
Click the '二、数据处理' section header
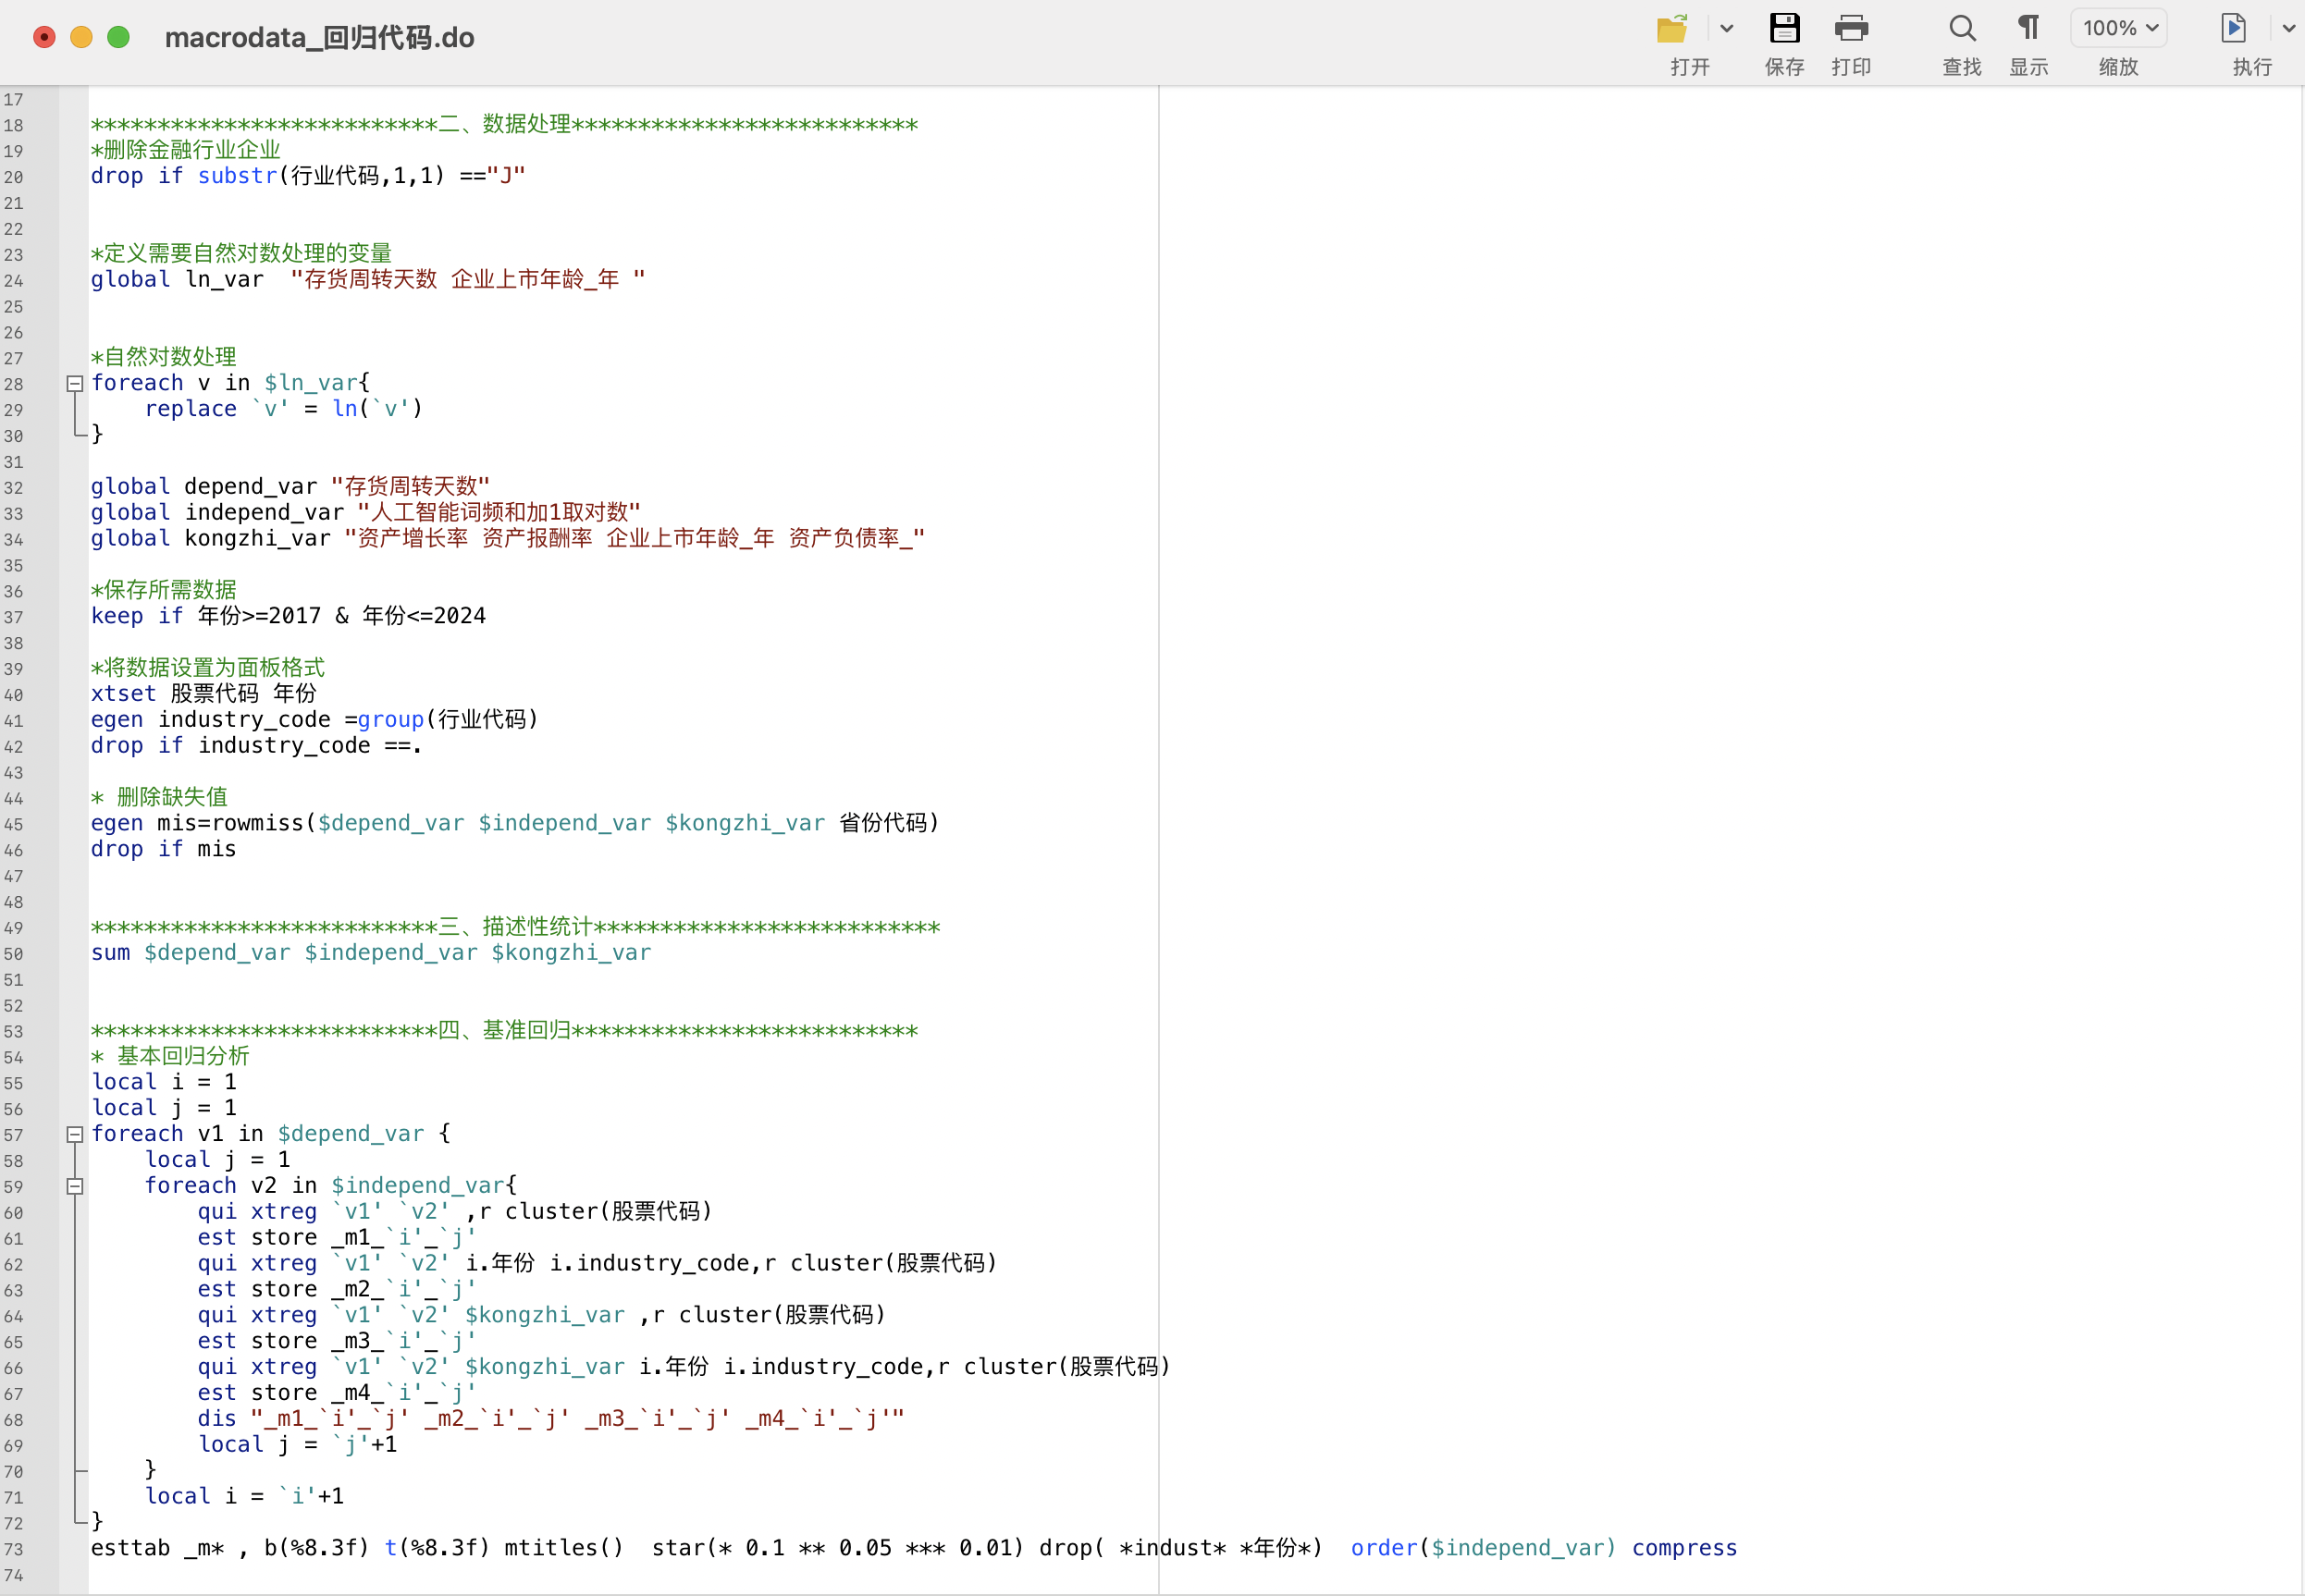click(504, 124)
